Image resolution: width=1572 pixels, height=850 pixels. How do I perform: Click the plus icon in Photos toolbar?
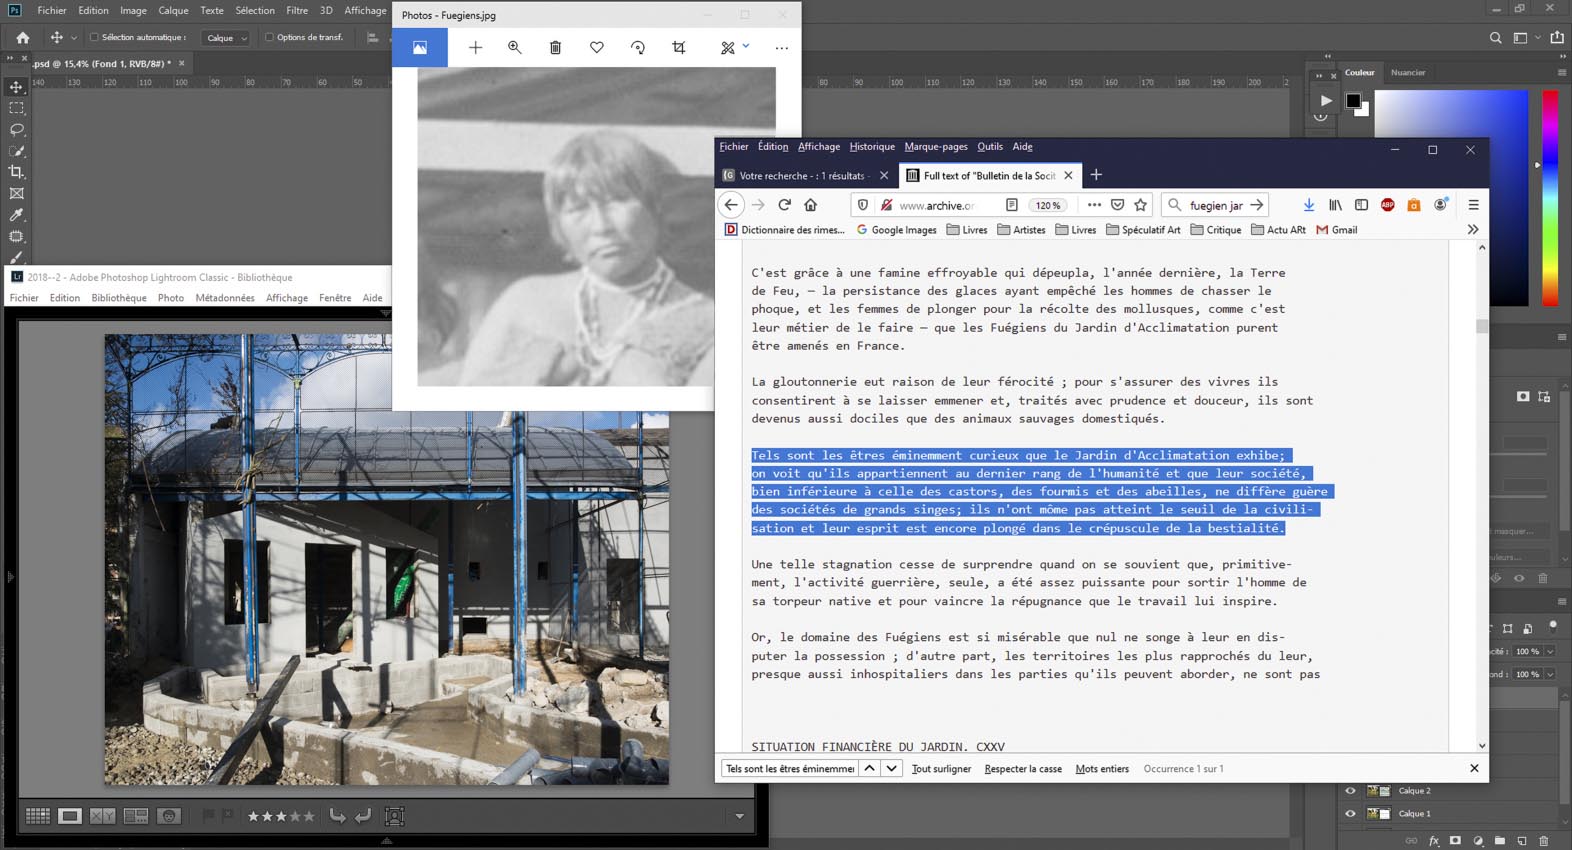point(475,48)
